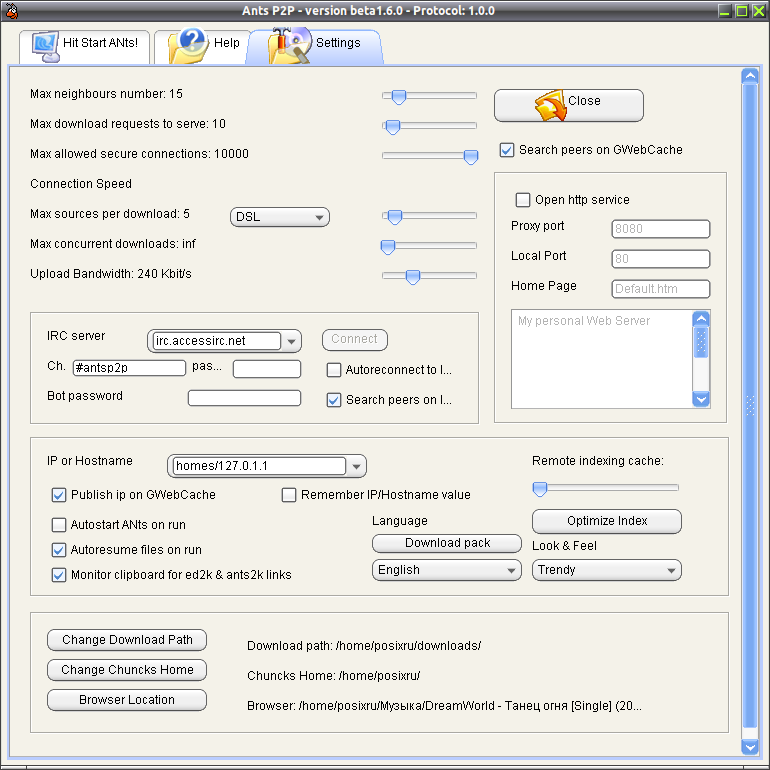Open the Connection Speed DSL dropdown

pyautogui.click(x=279, y=217)
